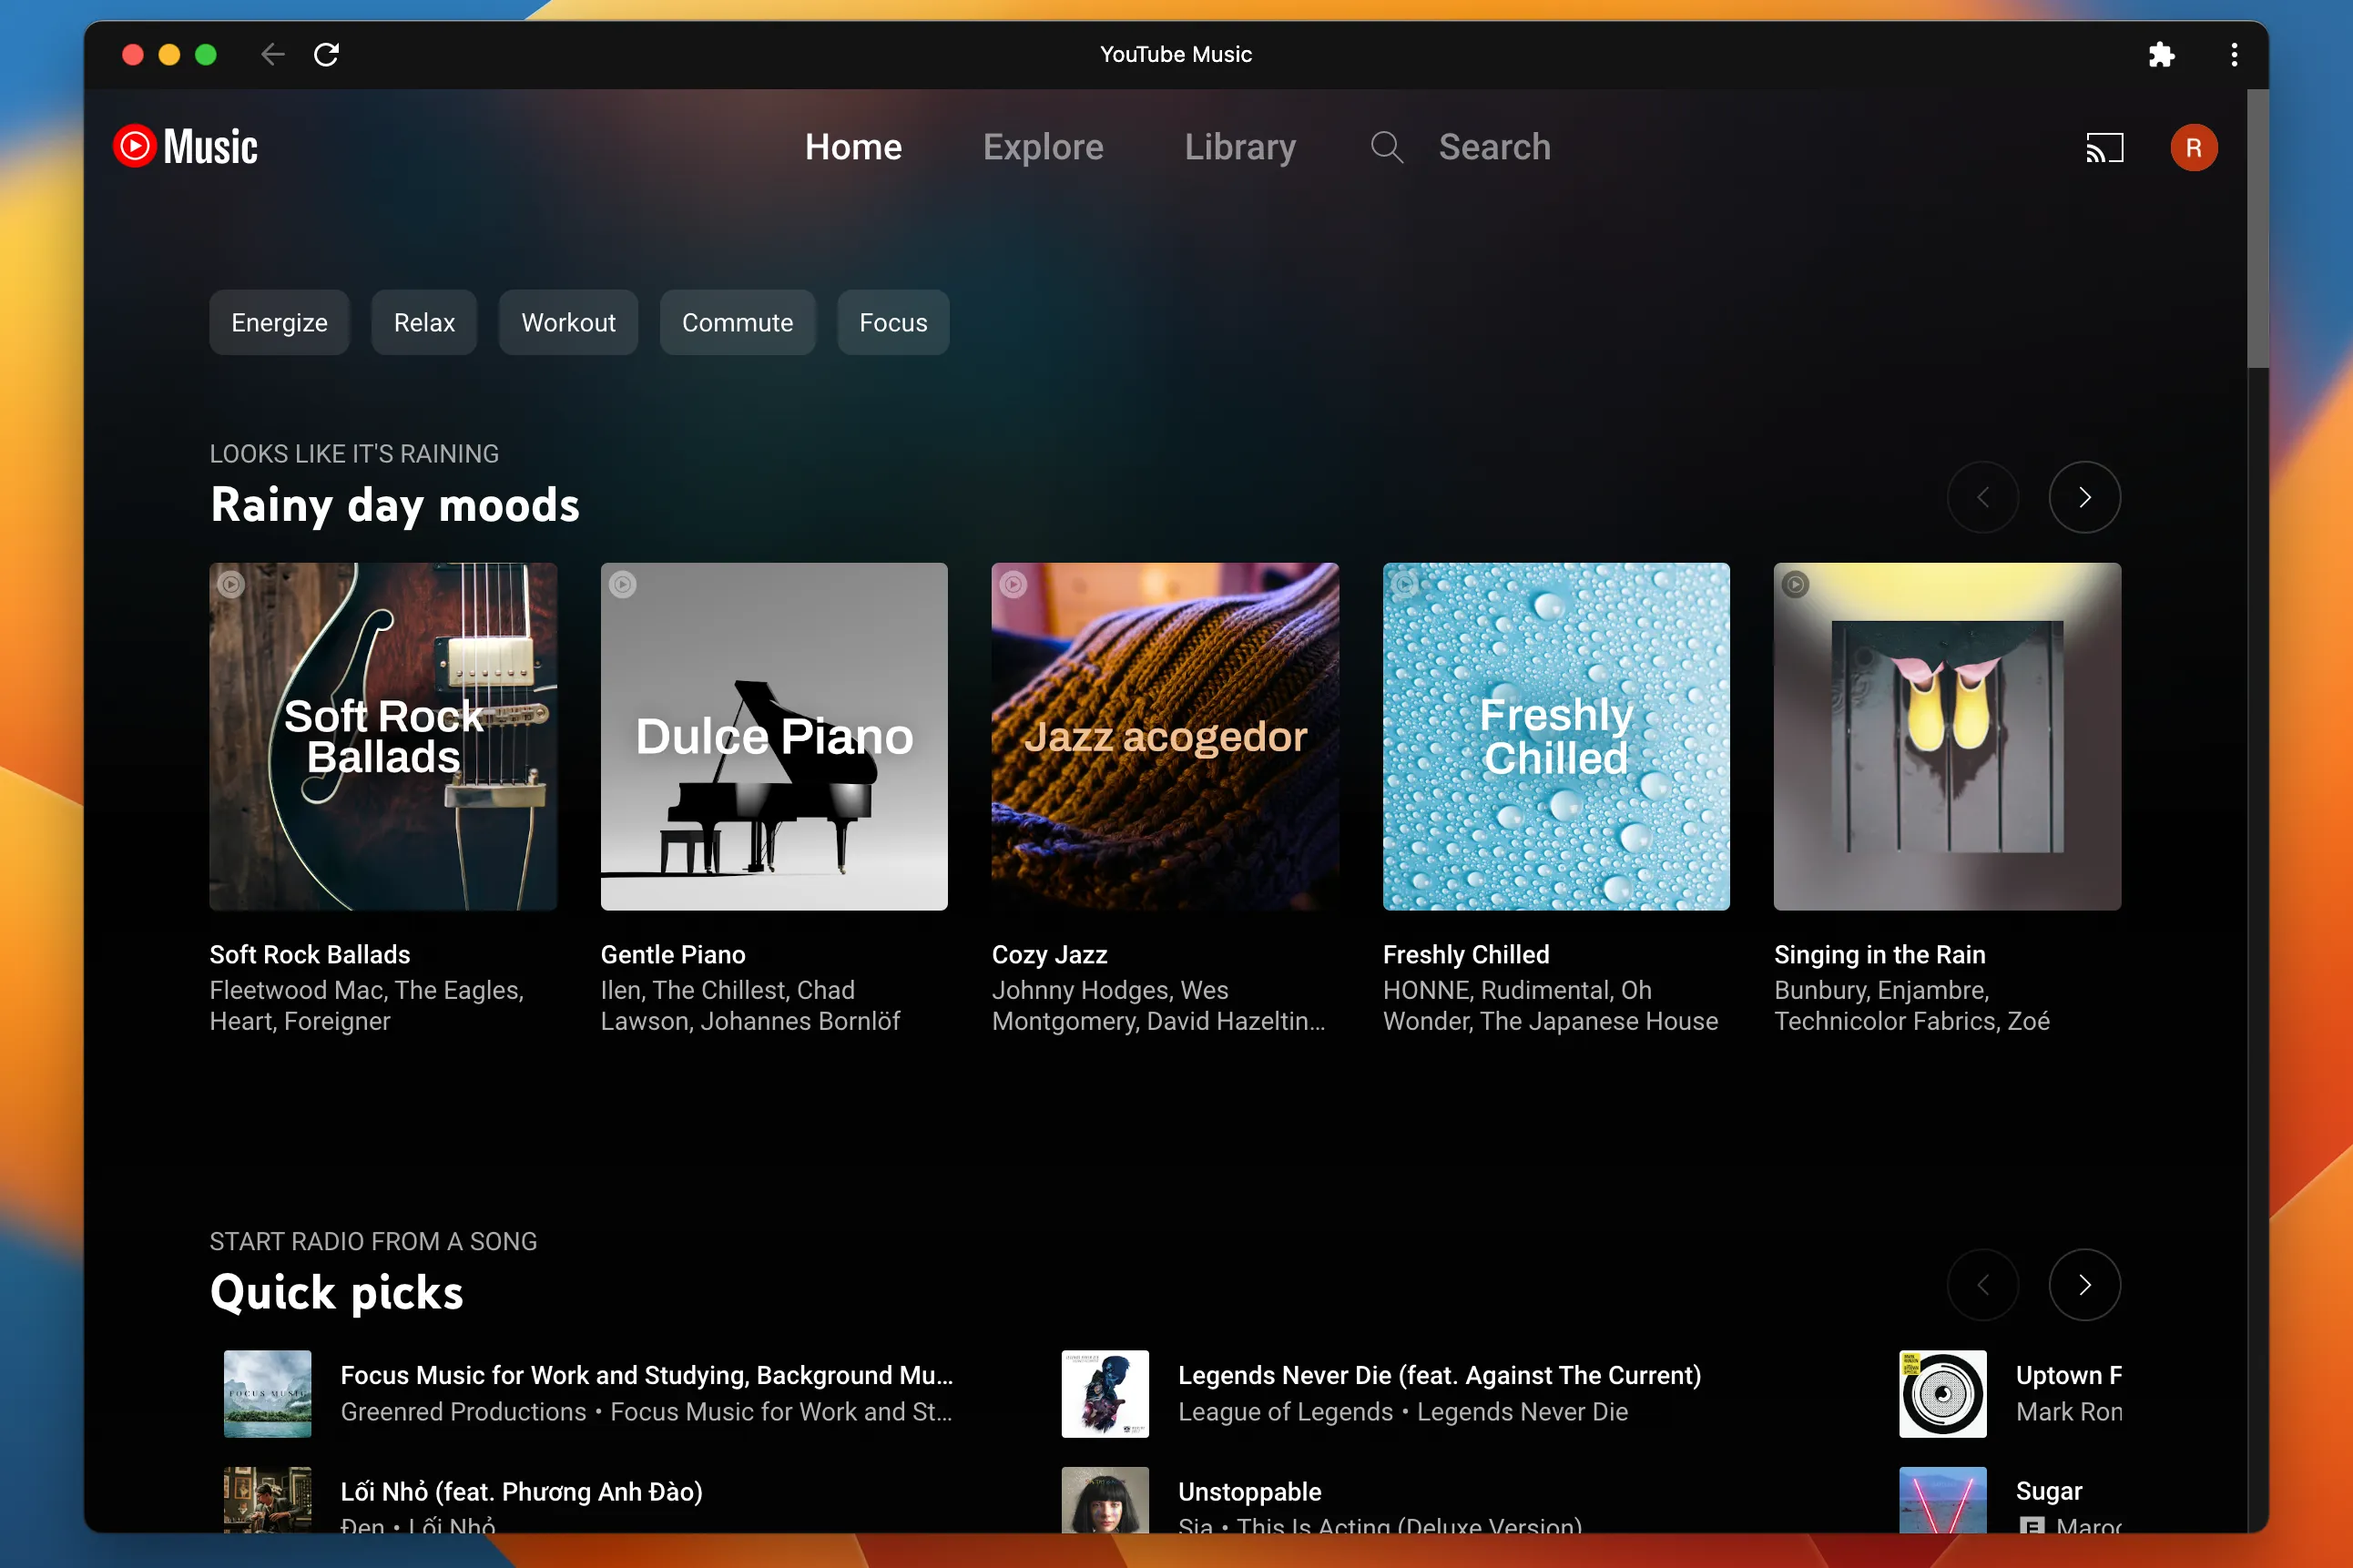
Task: Switch to the Home tab
Action: click(853, 147)
